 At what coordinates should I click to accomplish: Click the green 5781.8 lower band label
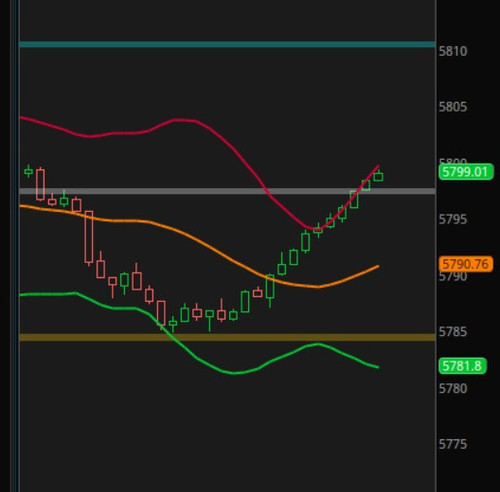click(x=463, y=366)
